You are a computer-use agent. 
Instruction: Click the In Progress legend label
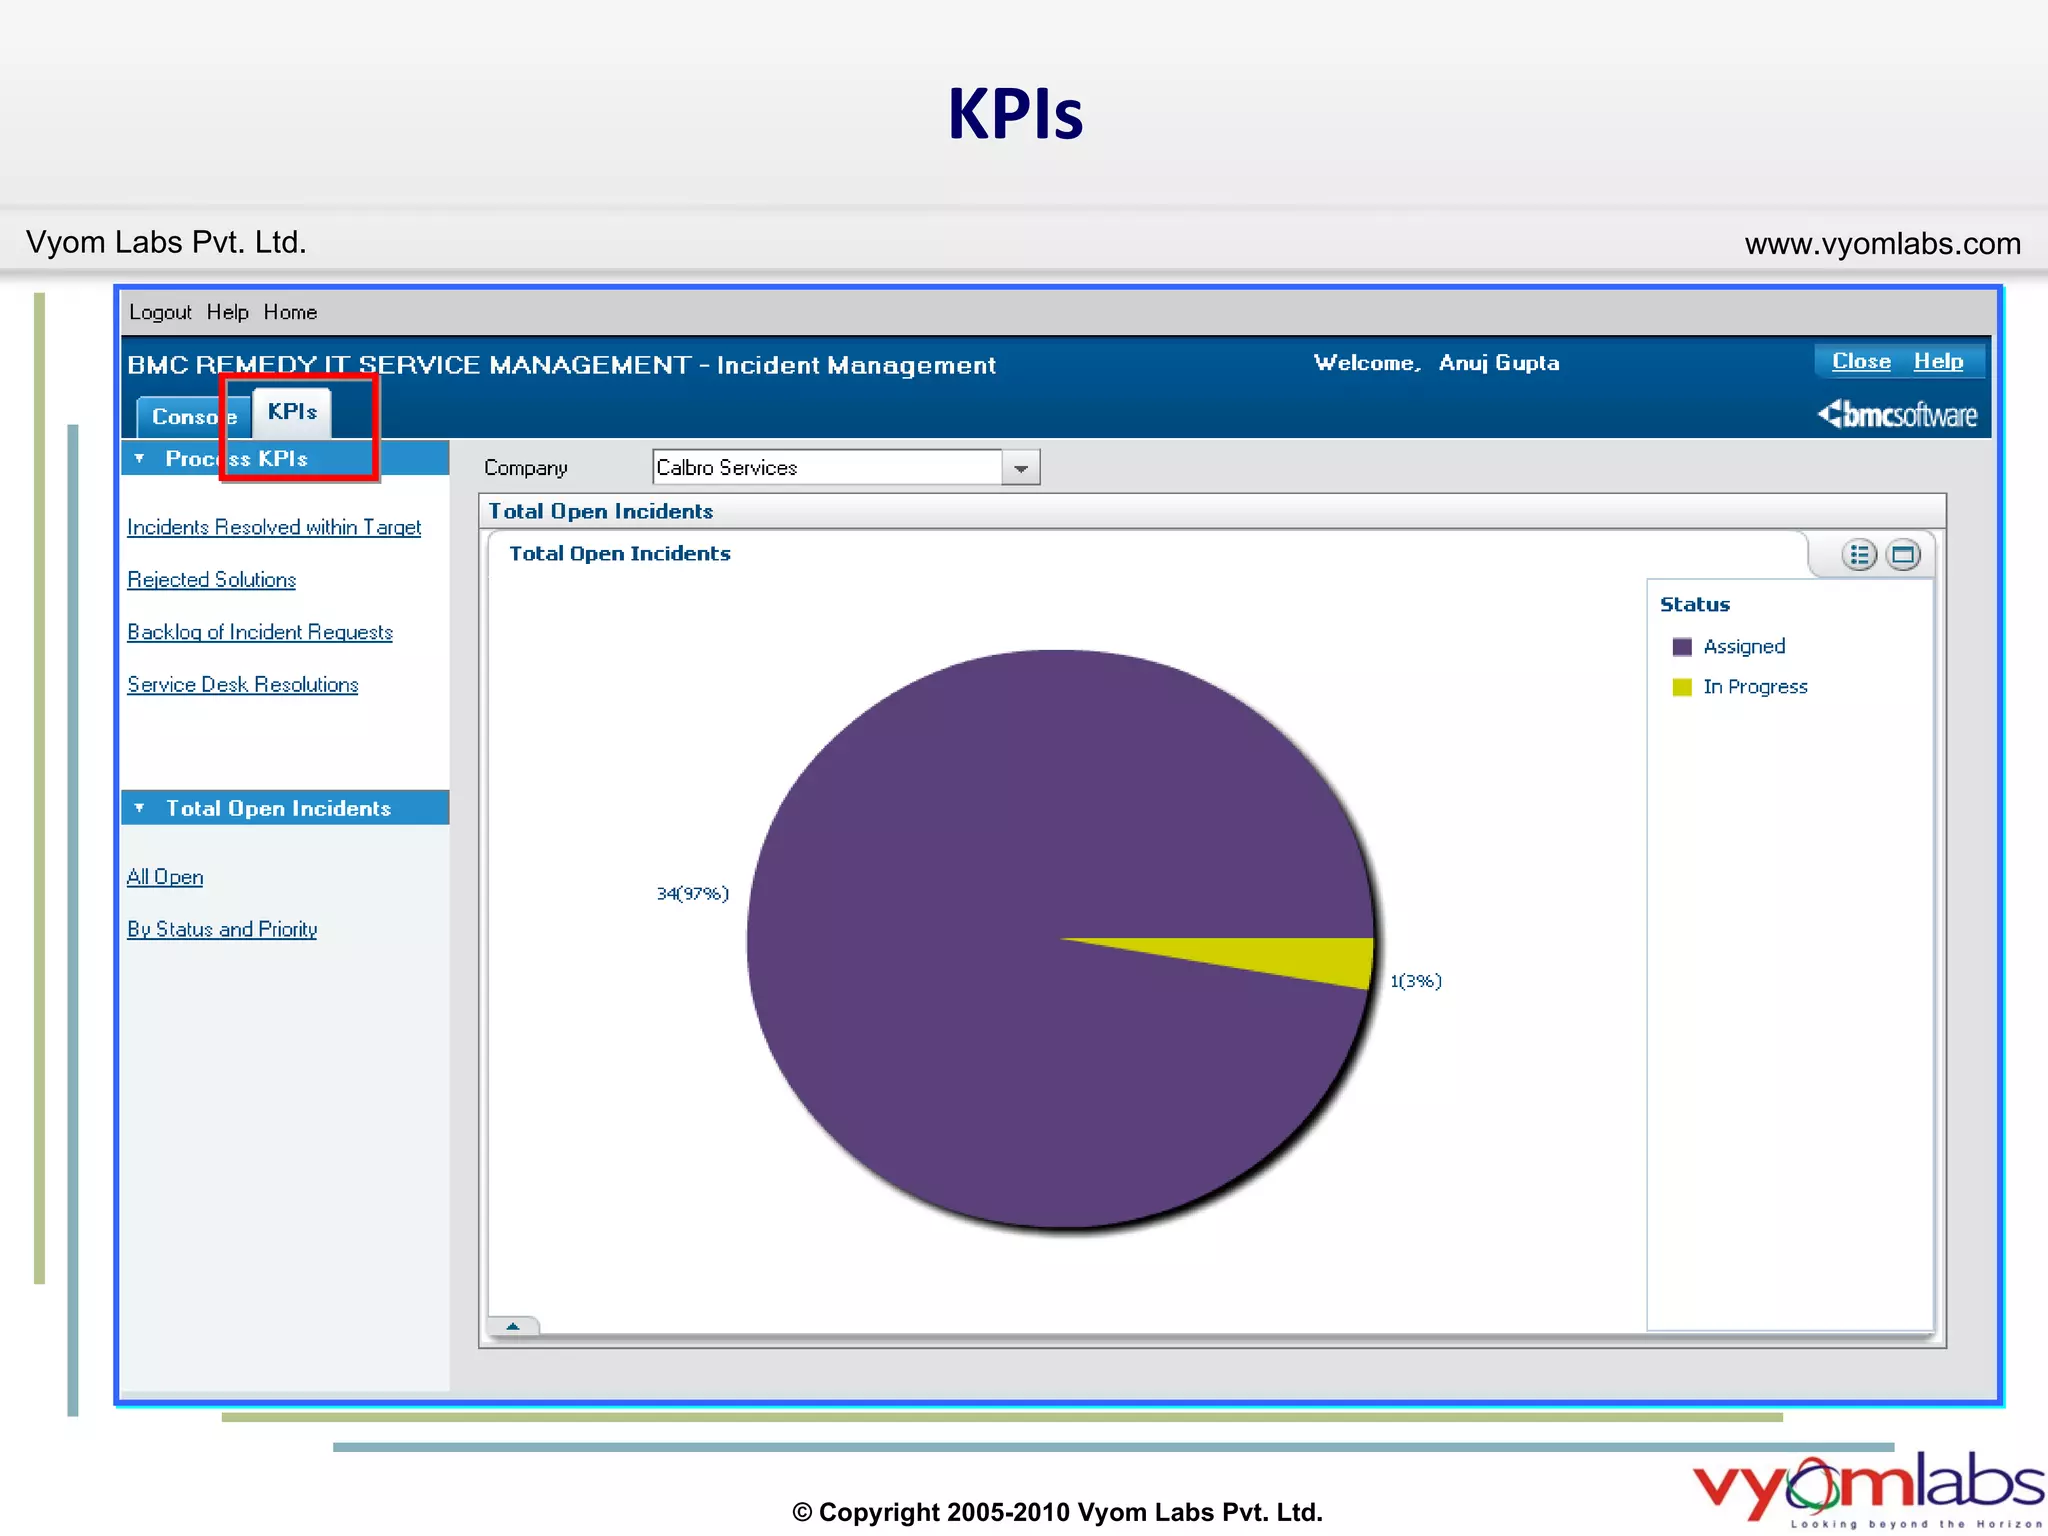pos(1755,687)
